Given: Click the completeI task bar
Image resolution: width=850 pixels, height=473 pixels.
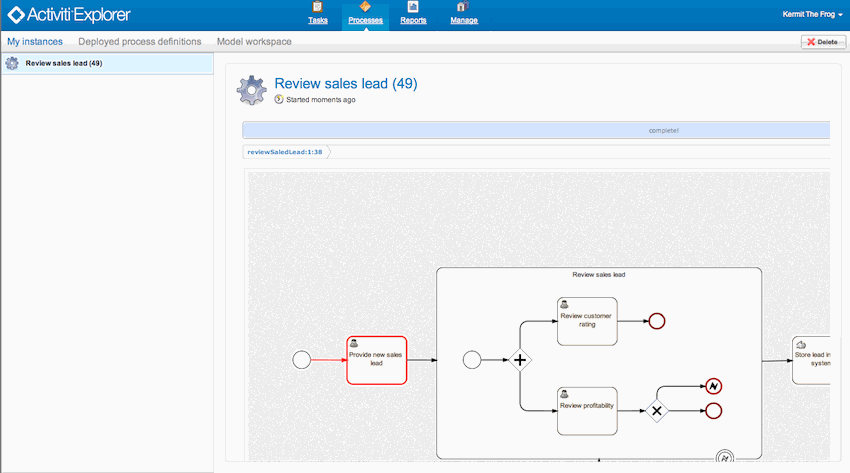Looking at the screenshot, I should tap(536, 130).
